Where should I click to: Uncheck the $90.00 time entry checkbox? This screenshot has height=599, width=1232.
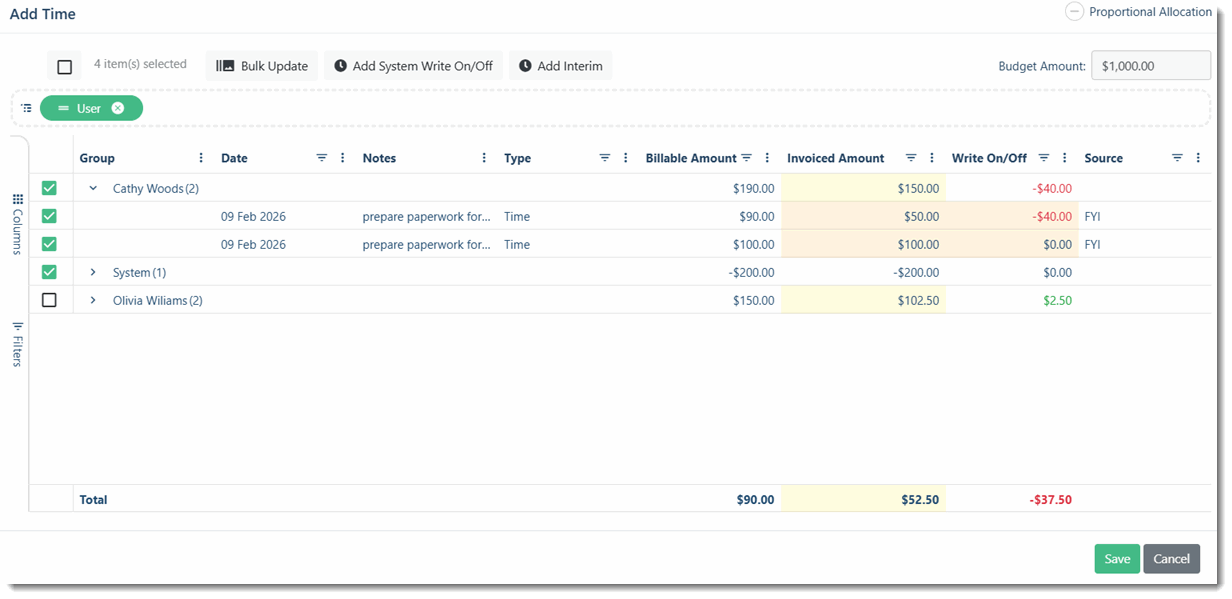pyautogui.click(x=49, y=216)
